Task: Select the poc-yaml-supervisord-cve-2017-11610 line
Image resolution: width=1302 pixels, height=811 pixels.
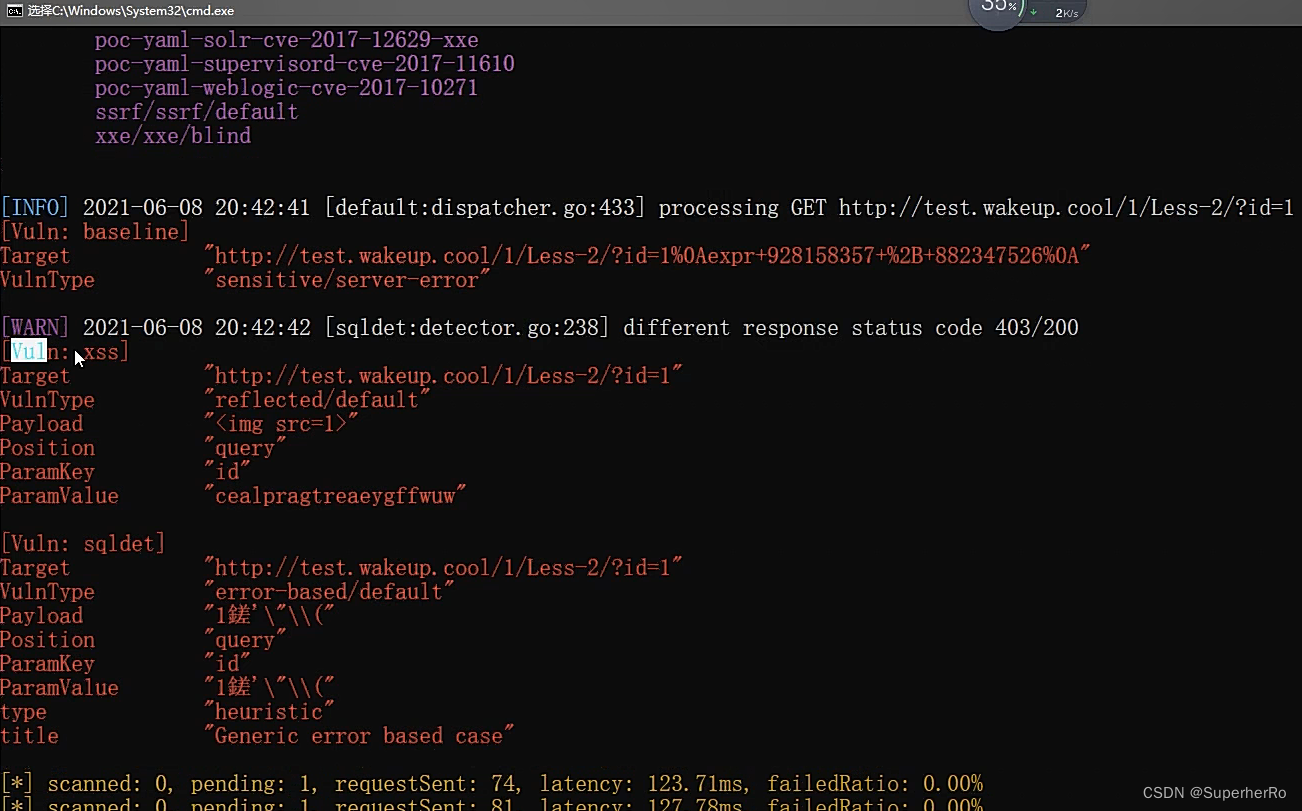Action: tap(305, 65)
